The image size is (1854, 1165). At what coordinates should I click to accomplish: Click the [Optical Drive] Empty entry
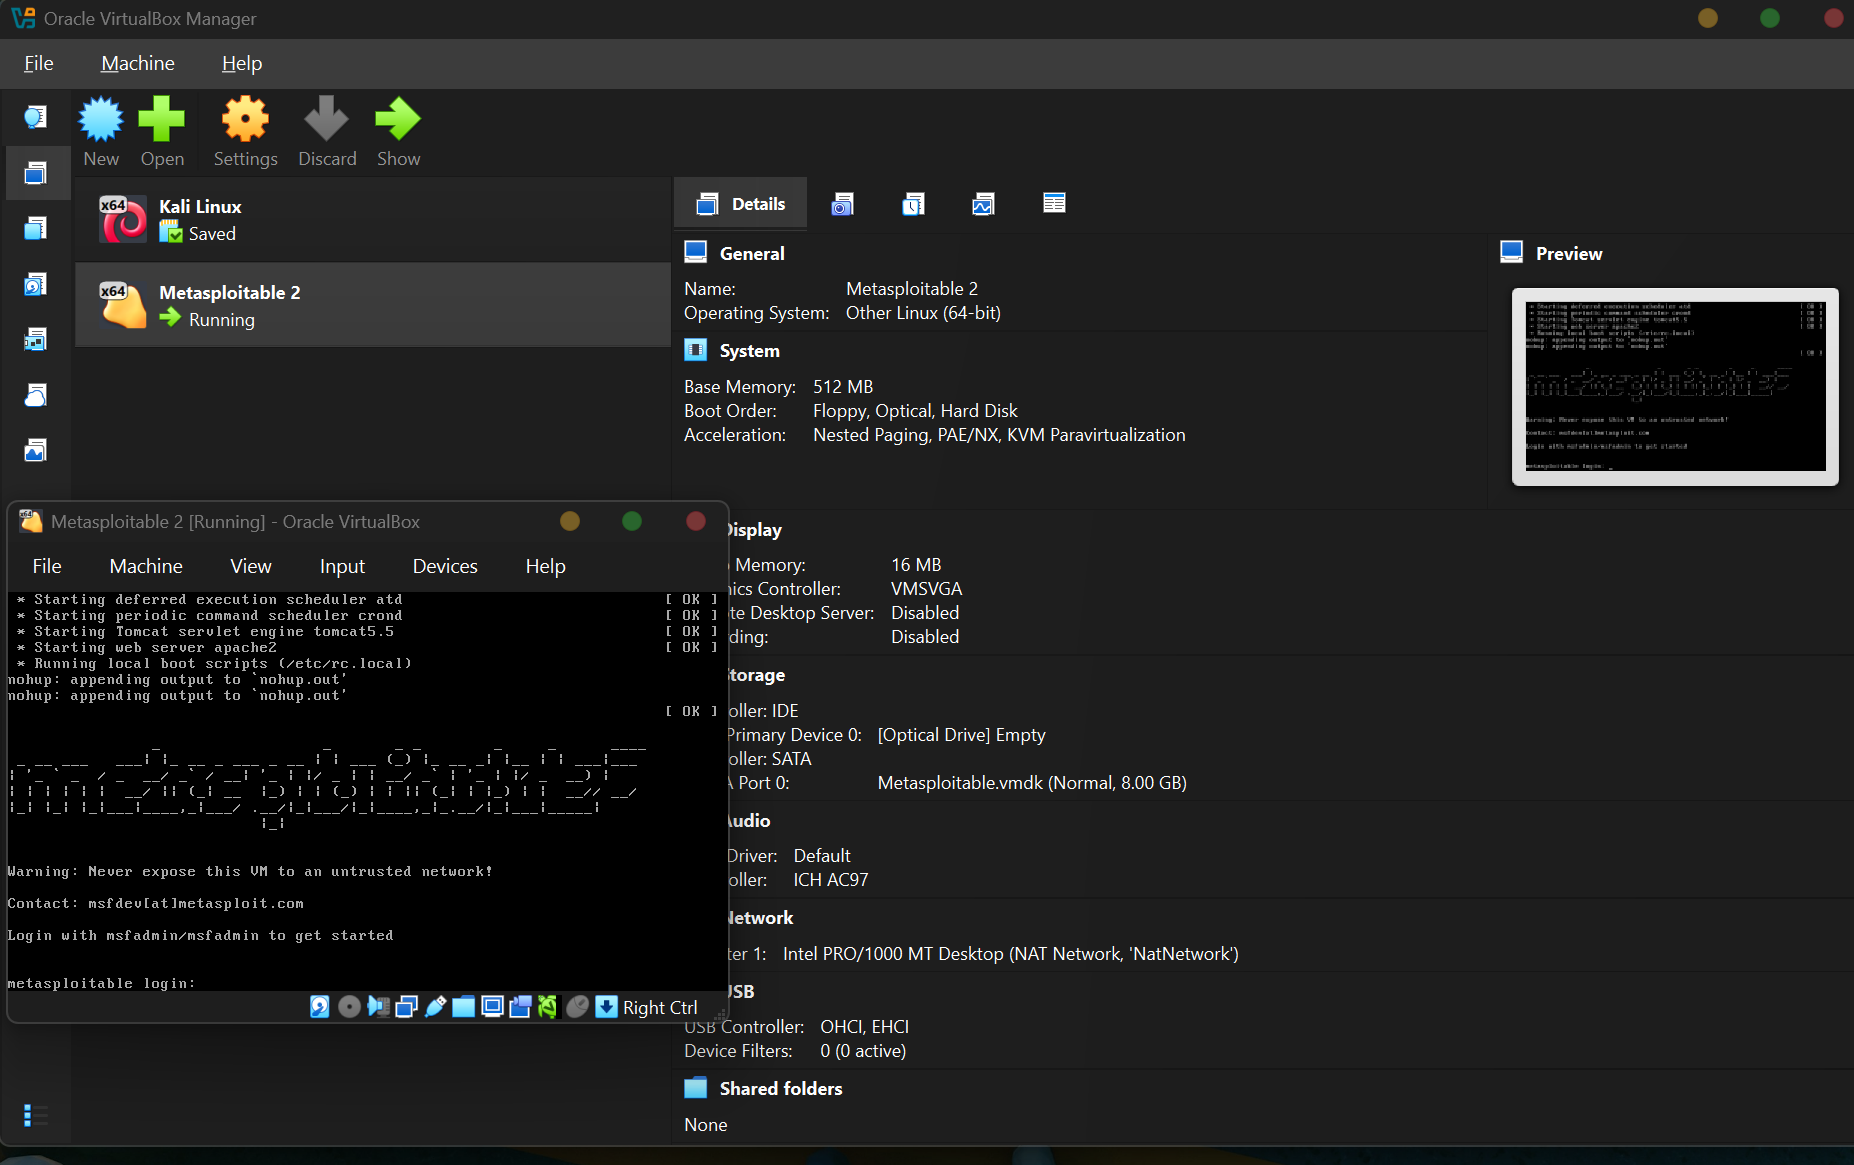coord(962,735)
